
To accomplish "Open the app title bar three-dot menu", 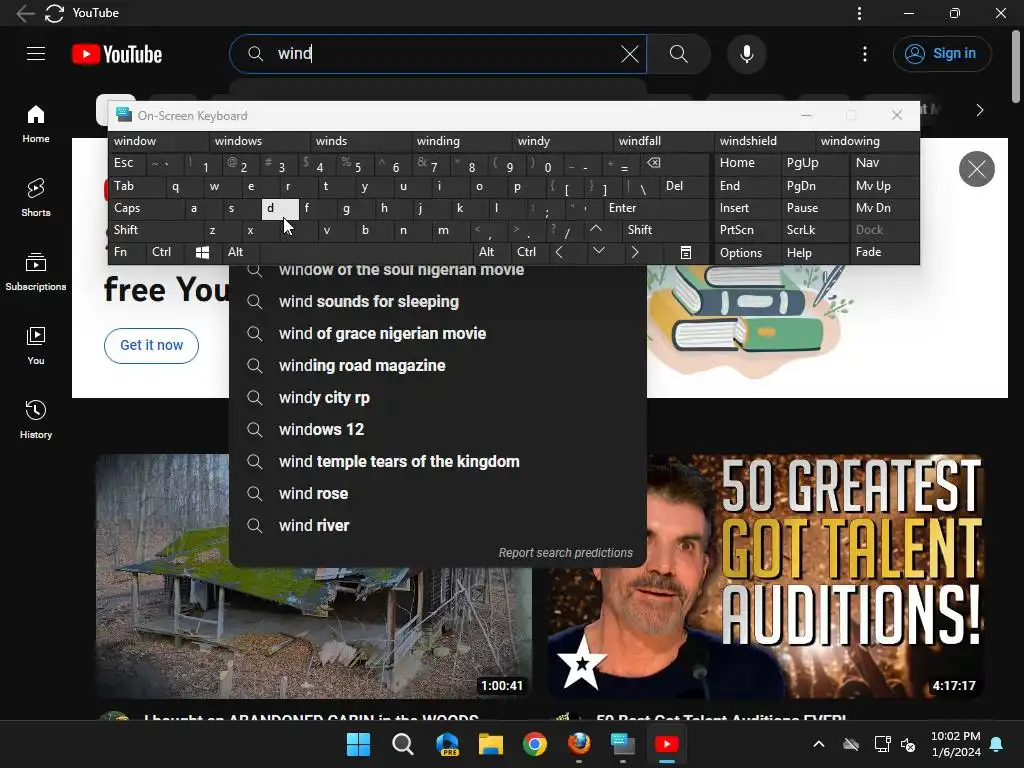I will pyautogui.click(x=859, y=13).
